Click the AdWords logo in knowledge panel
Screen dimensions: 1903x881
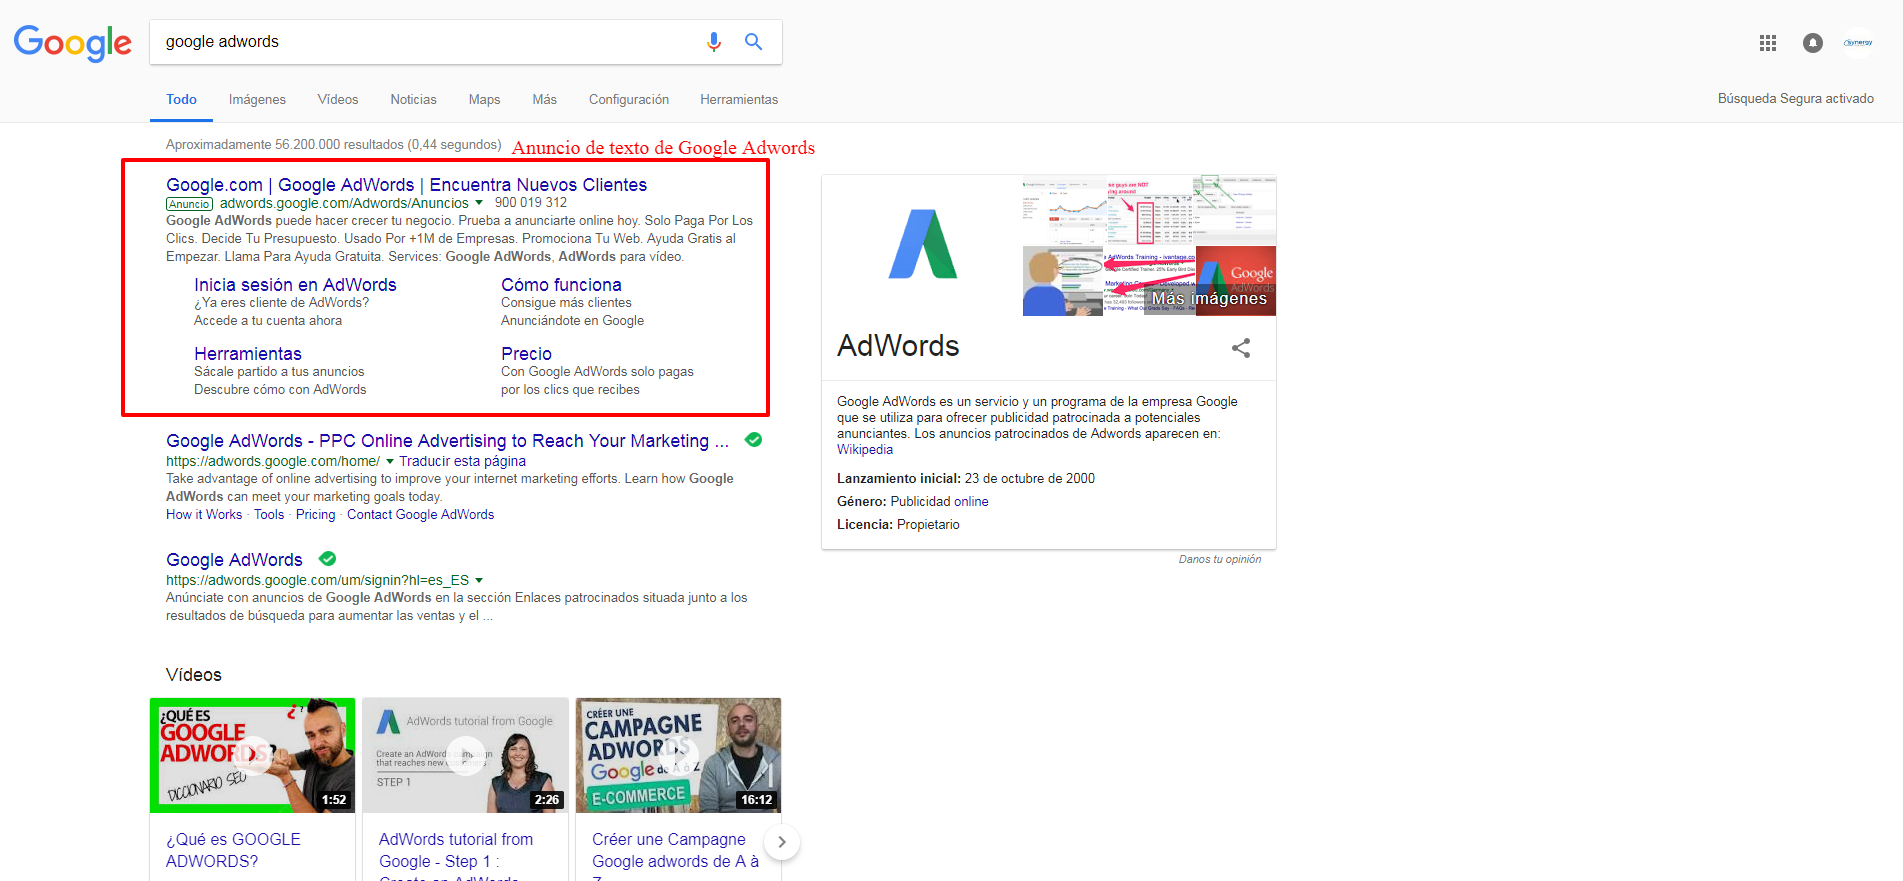click(922, 245)
